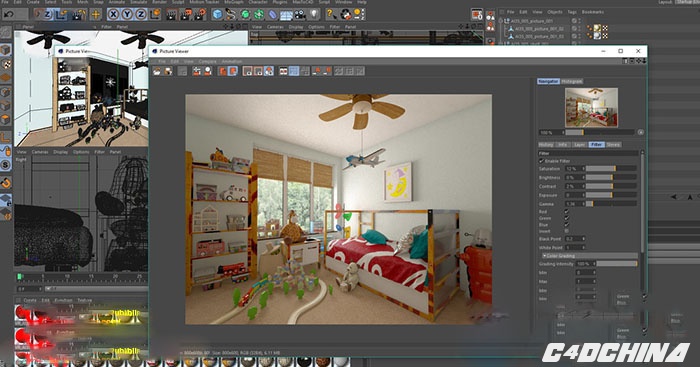Open the camera object tool
Viewport: 700px width, 367px height.
(x=300, y=15)
